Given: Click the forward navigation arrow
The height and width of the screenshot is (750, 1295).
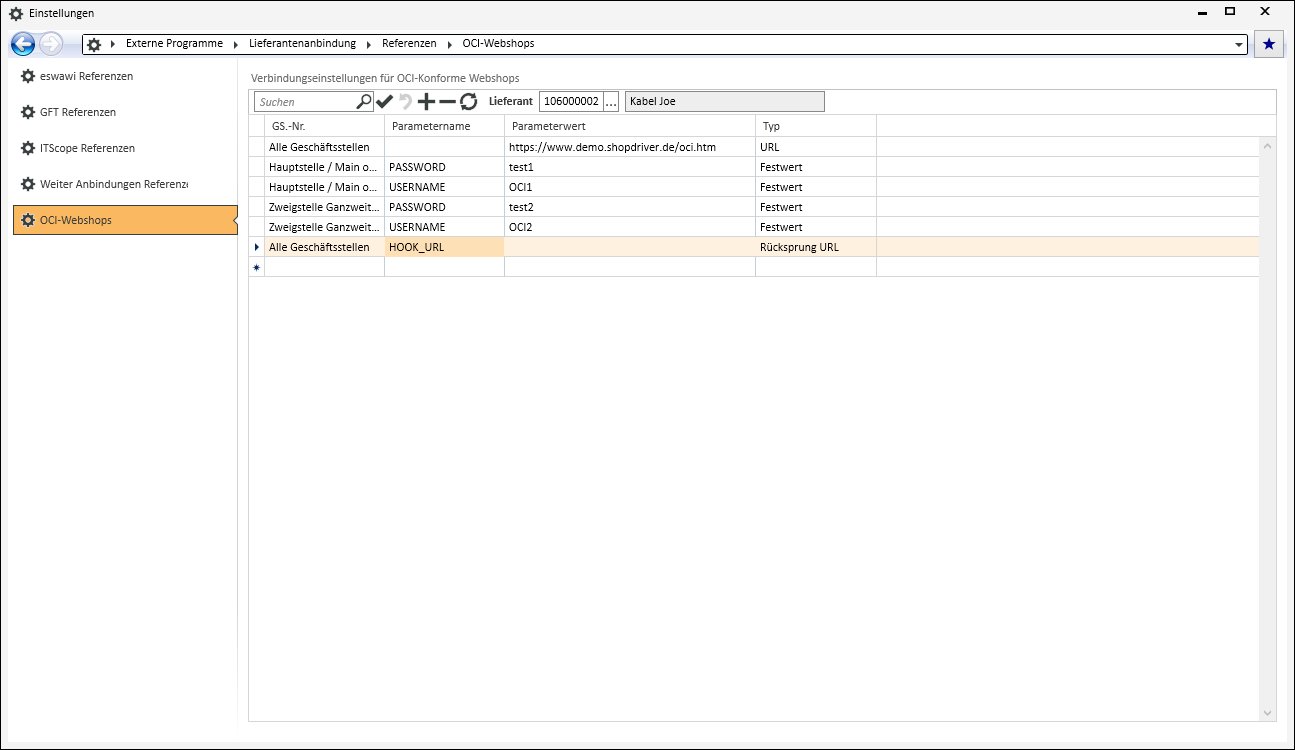Looking at the screenshot, I should [51, 44].
